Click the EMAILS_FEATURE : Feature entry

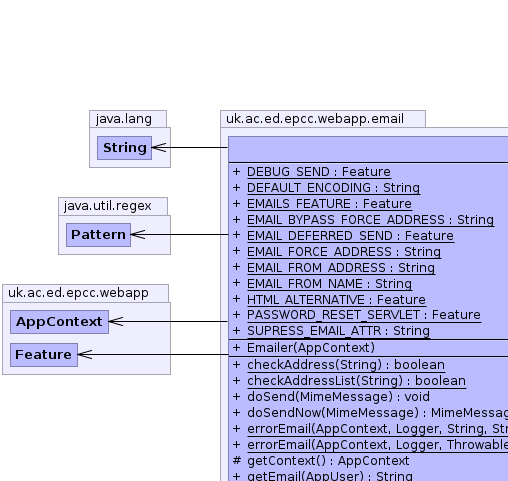pos(329,204)
